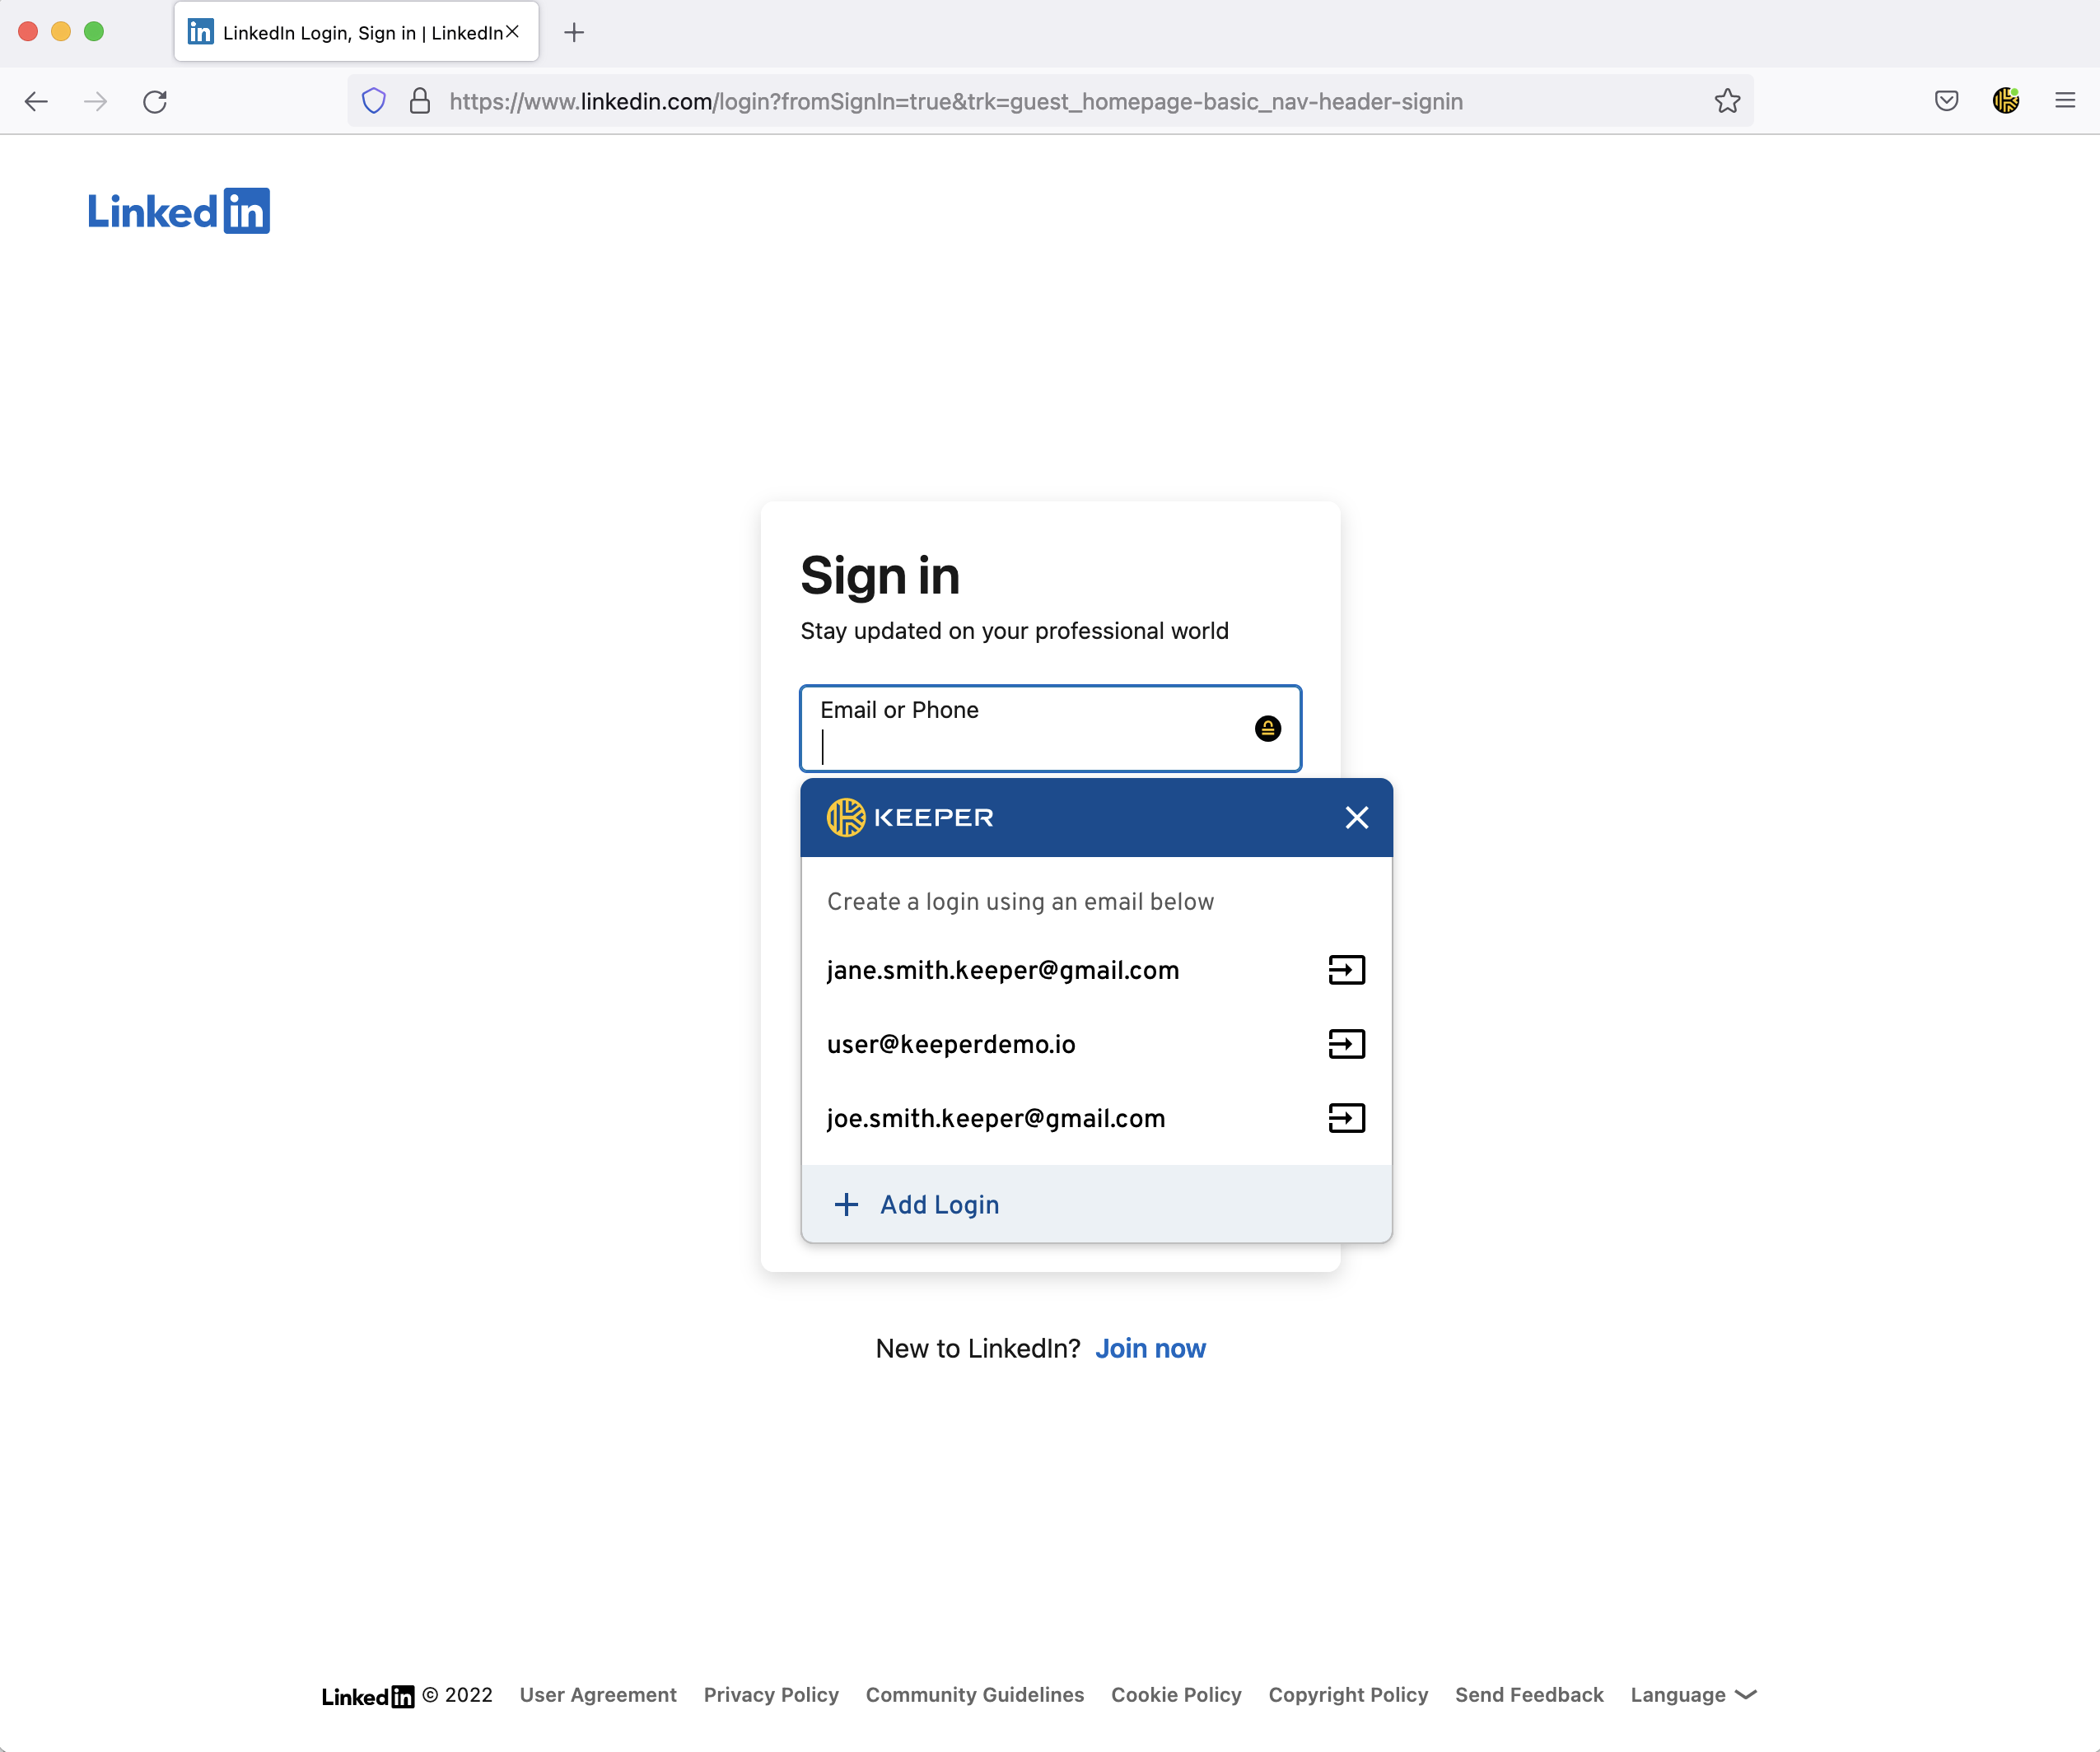Select the user@keeperdemo.io email text
2100x1752 pixels.
(x=951, y=1045)
